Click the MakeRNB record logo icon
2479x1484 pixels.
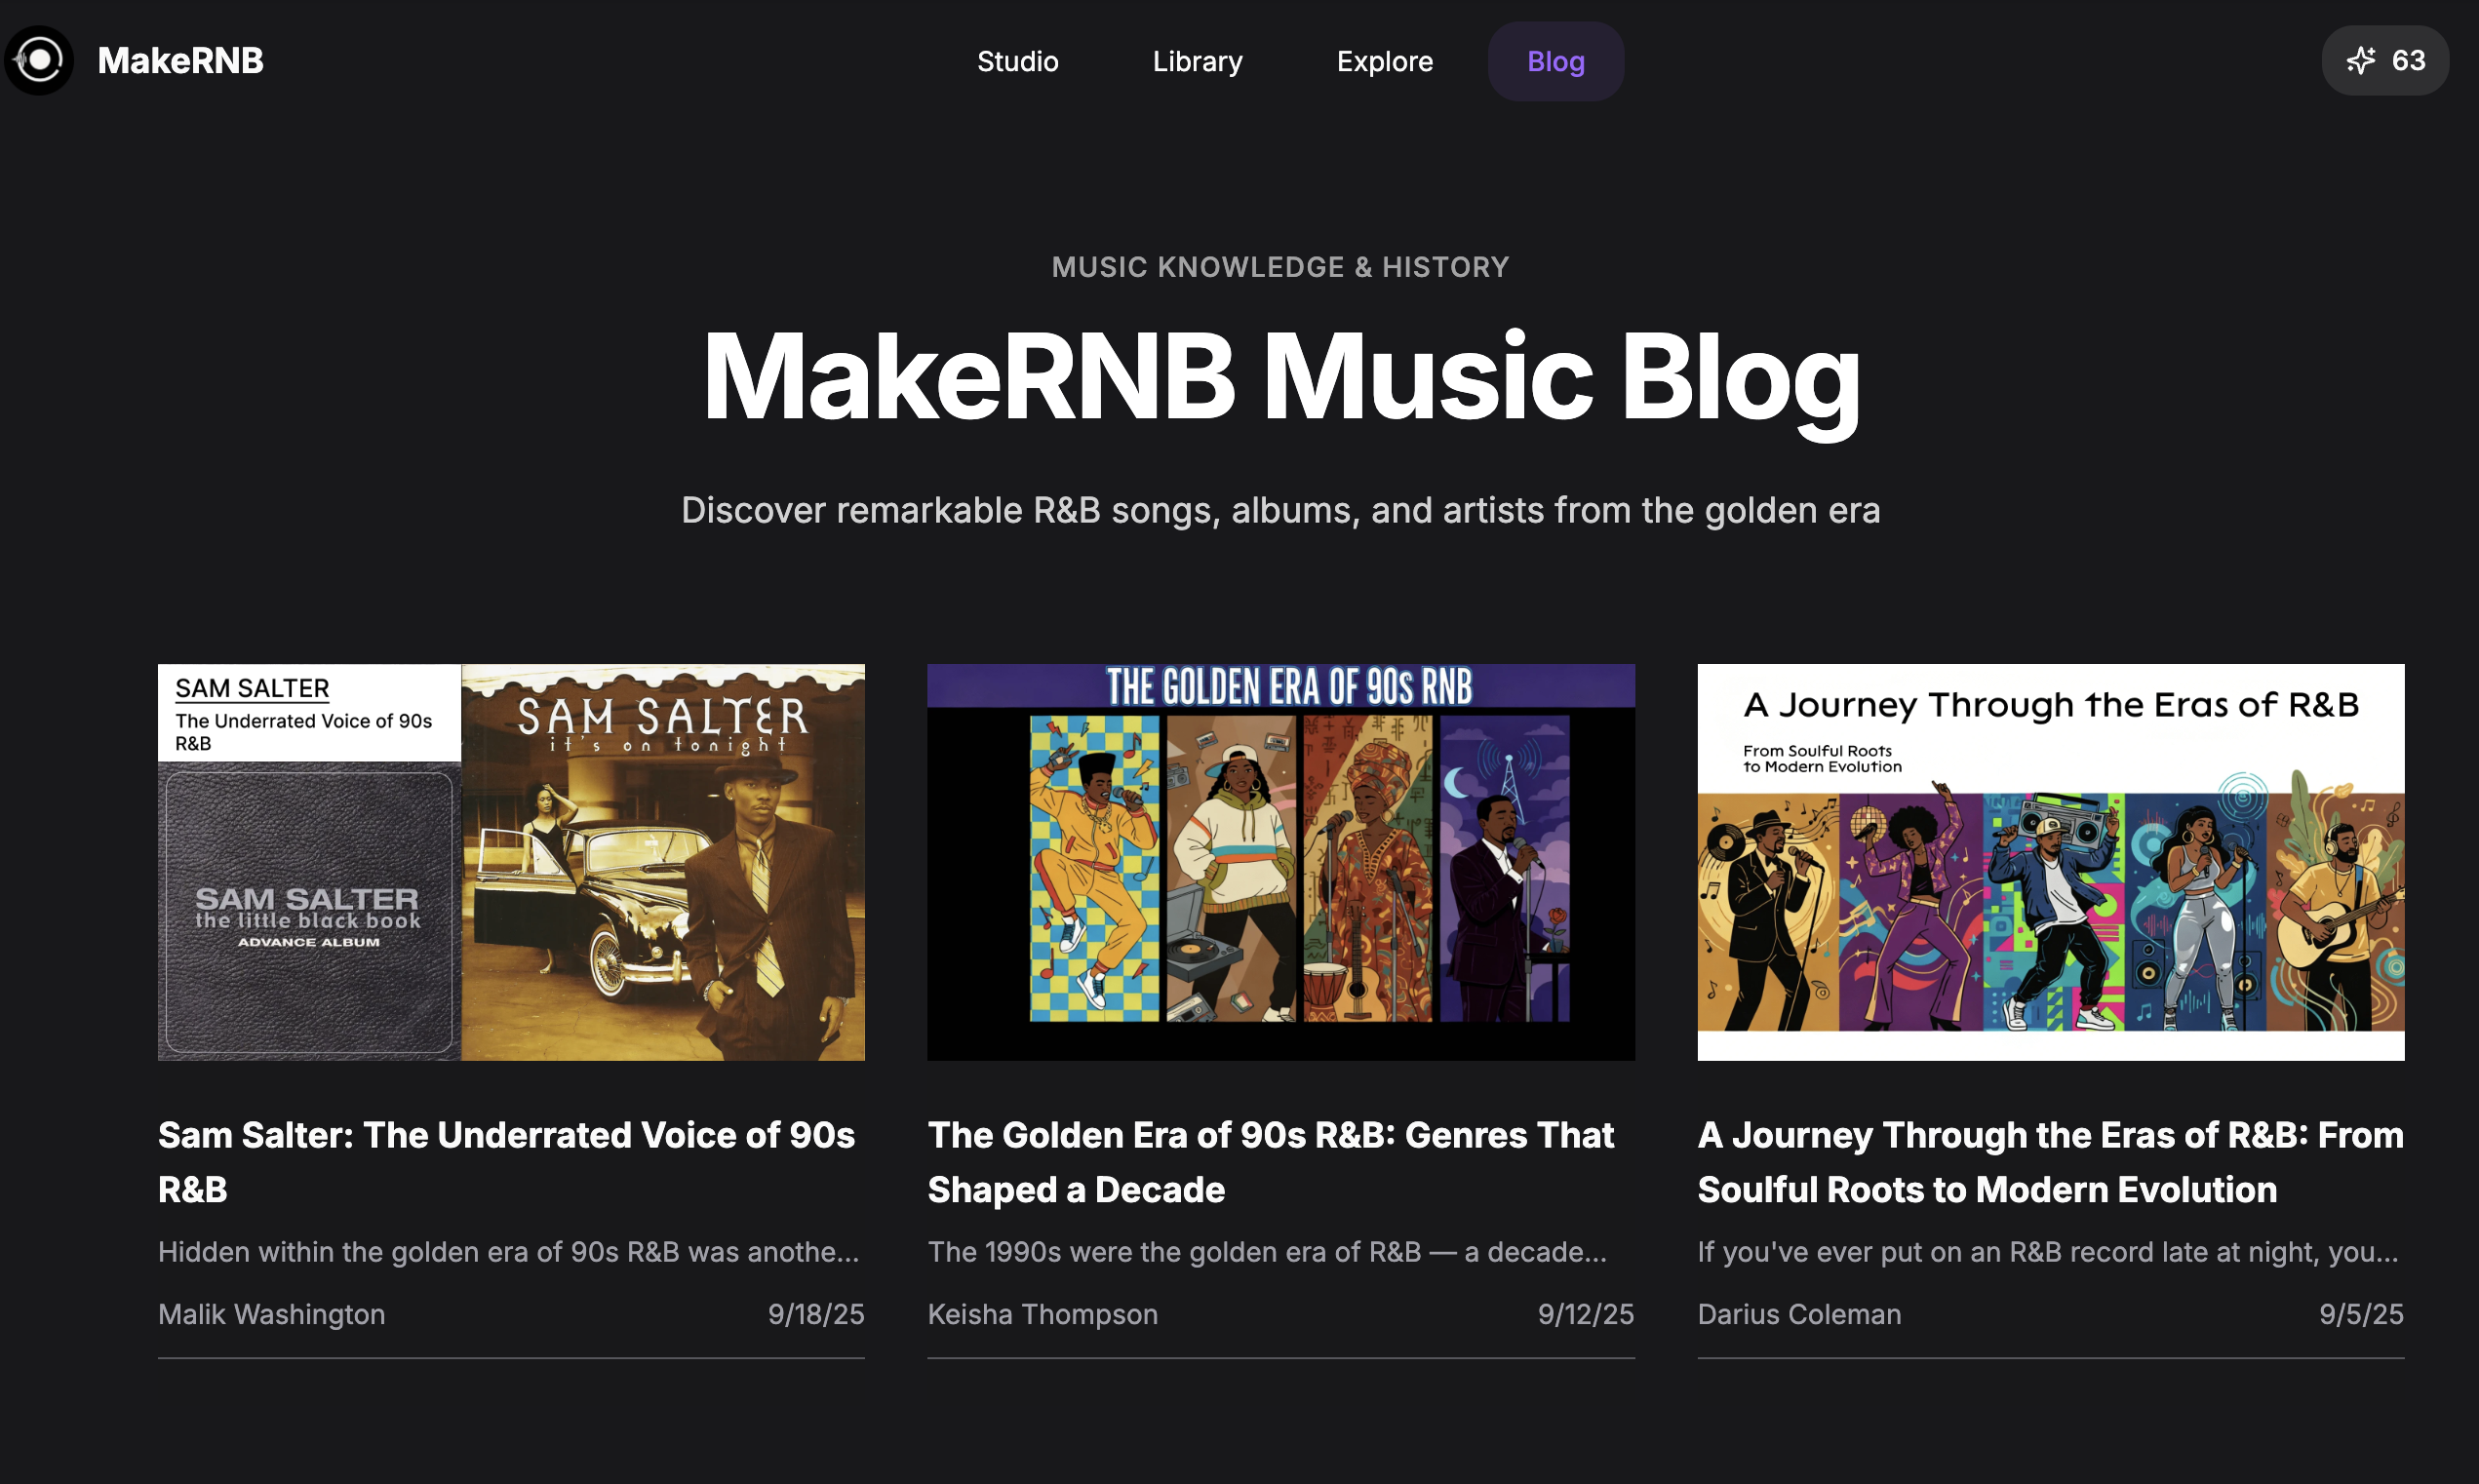coord(39,61)
